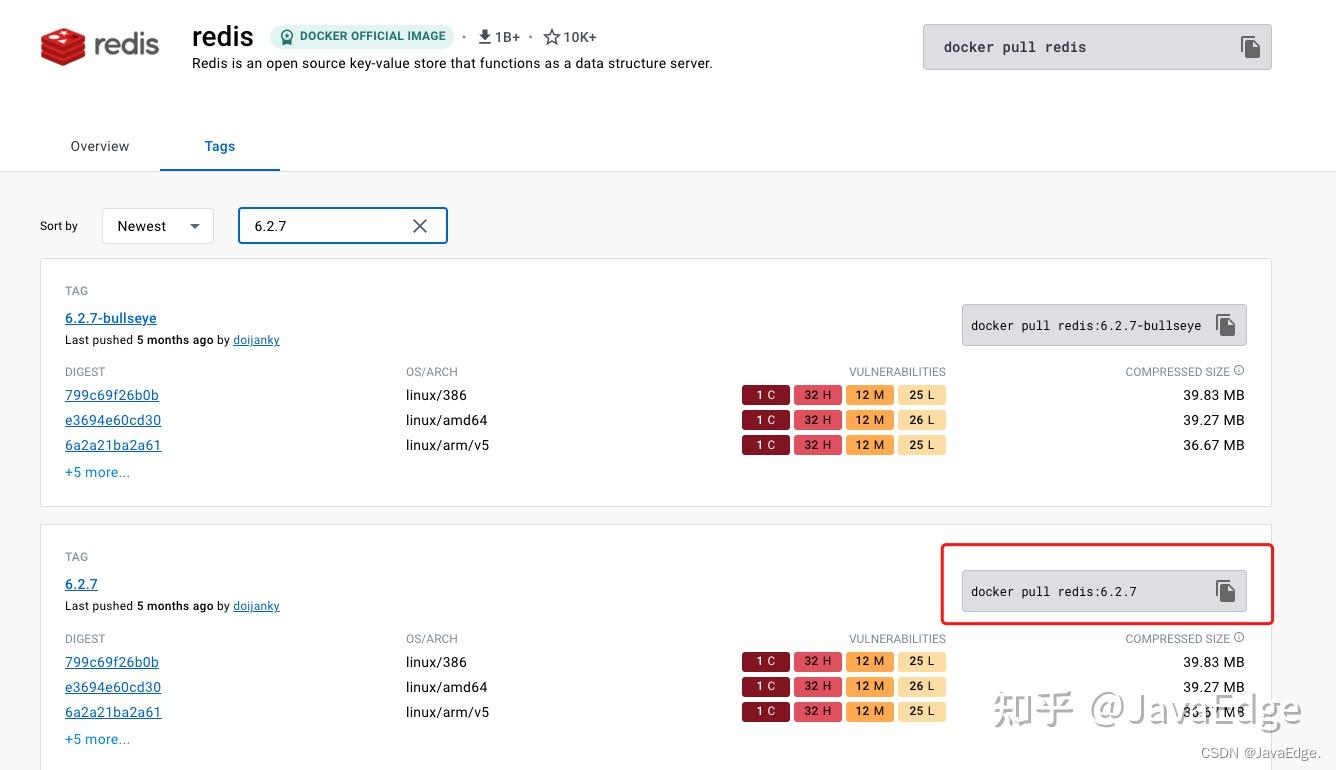The height and width of the screenshot is (770, 1336).
Task: Switch to the Overview tab
Action: (x=99, y=146)
